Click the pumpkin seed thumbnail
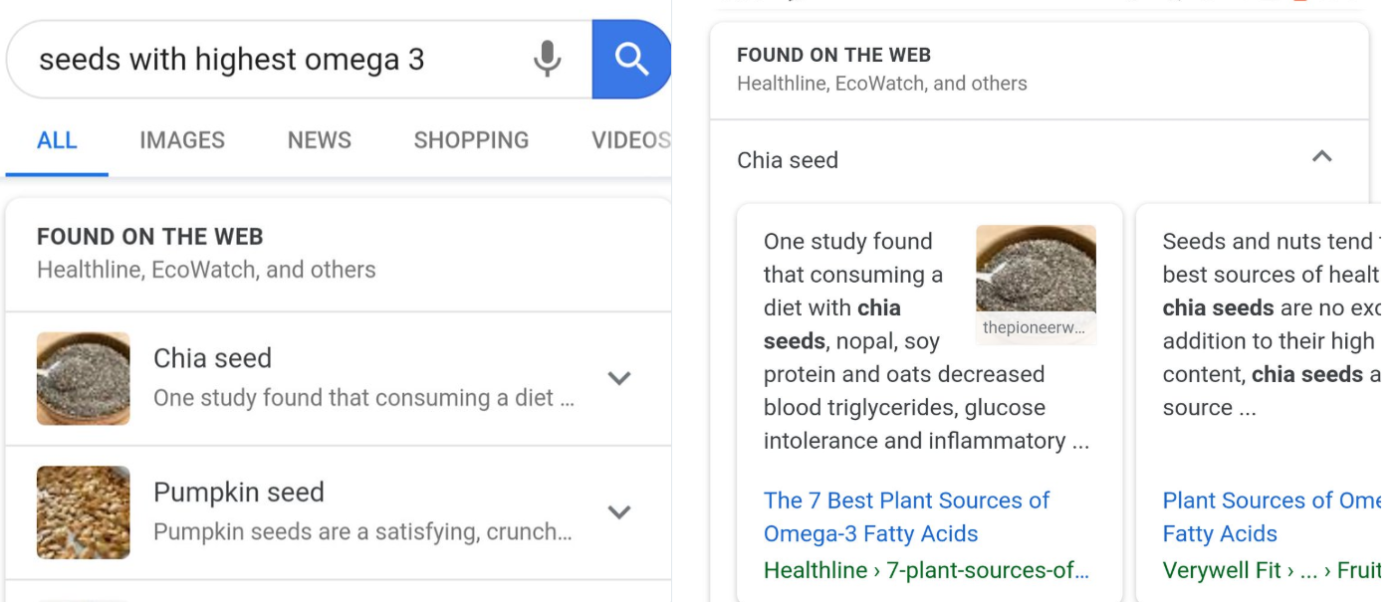The image size is (1400, 602). 83,512
